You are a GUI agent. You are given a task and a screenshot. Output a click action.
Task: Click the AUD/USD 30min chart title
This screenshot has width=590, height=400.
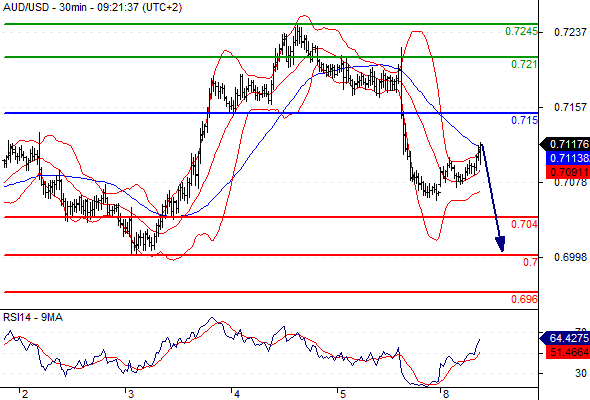pos(92,7)
